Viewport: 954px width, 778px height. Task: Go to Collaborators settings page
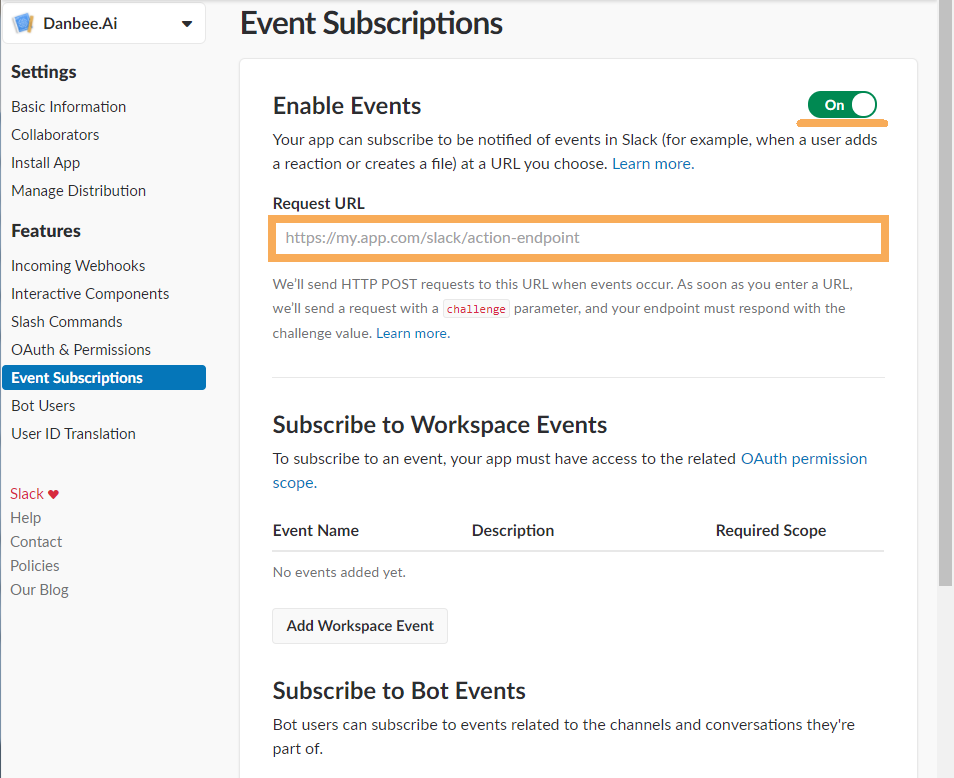[x=55, y=134]
